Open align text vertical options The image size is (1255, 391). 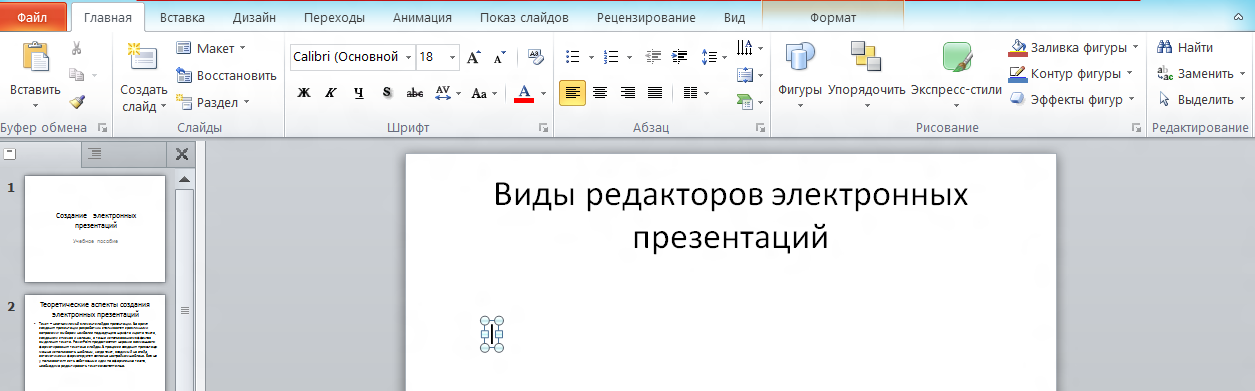(749, 74)
